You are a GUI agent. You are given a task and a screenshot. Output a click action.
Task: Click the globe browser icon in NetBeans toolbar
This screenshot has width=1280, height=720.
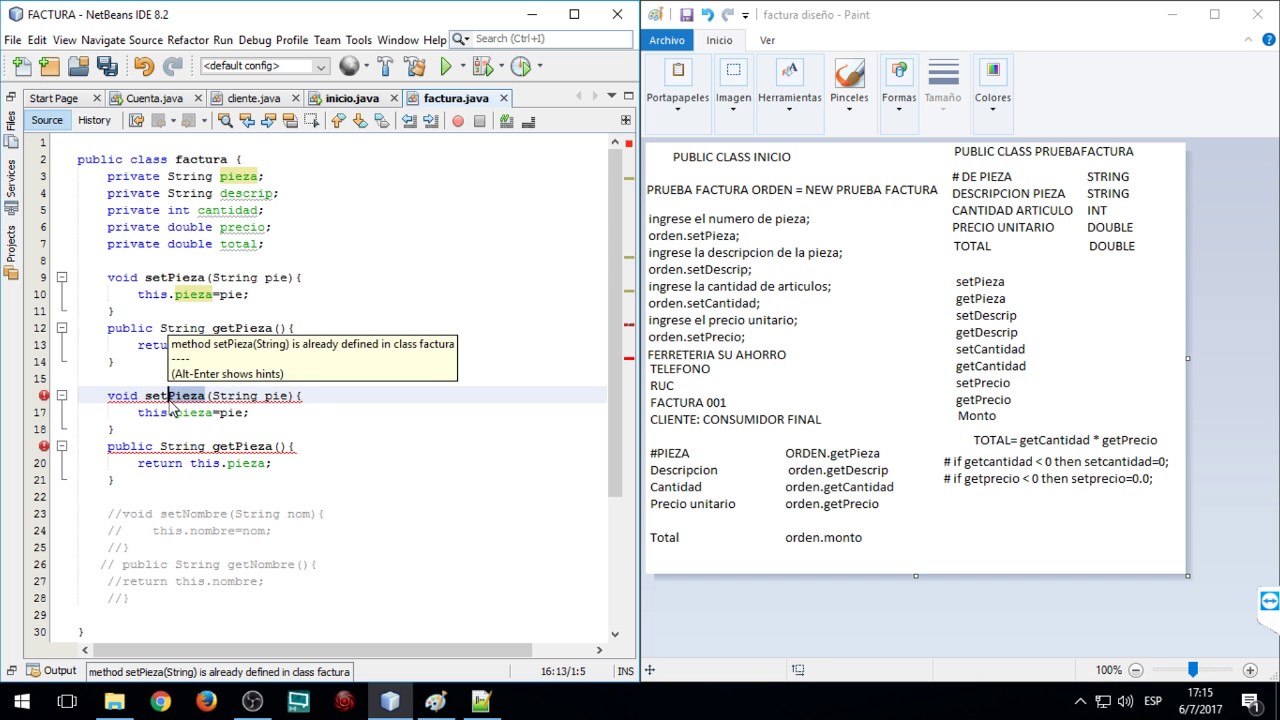(x=349, y=66)
